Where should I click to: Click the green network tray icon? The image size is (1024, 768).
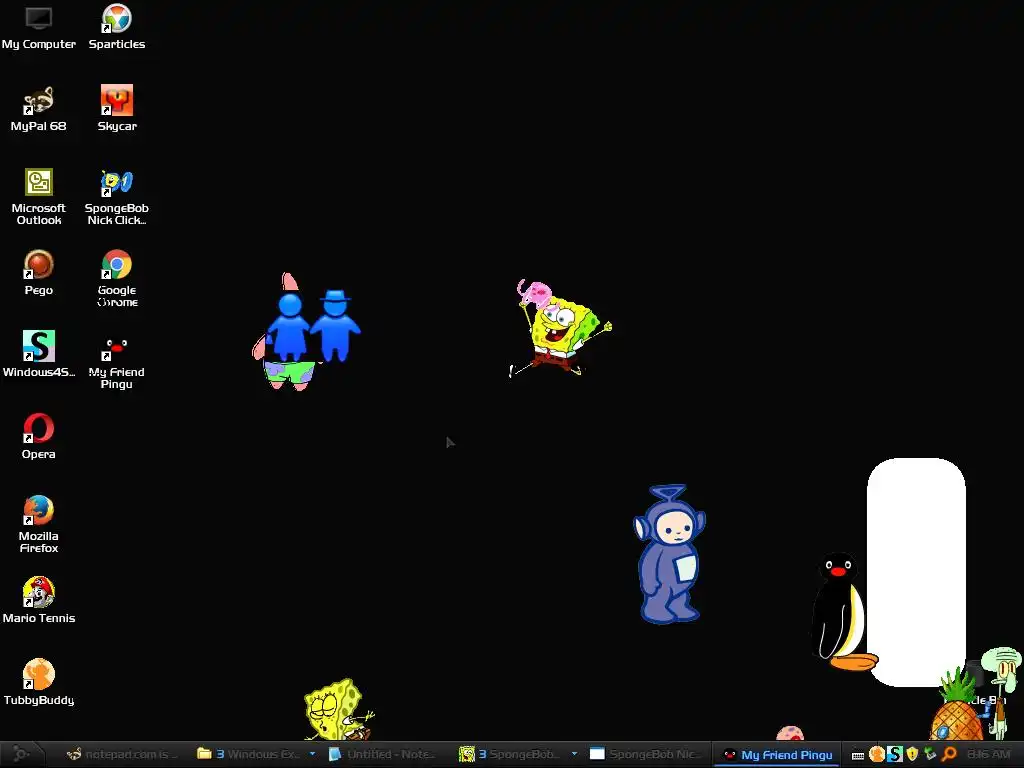pyautogui.click(x=930, y=755)
